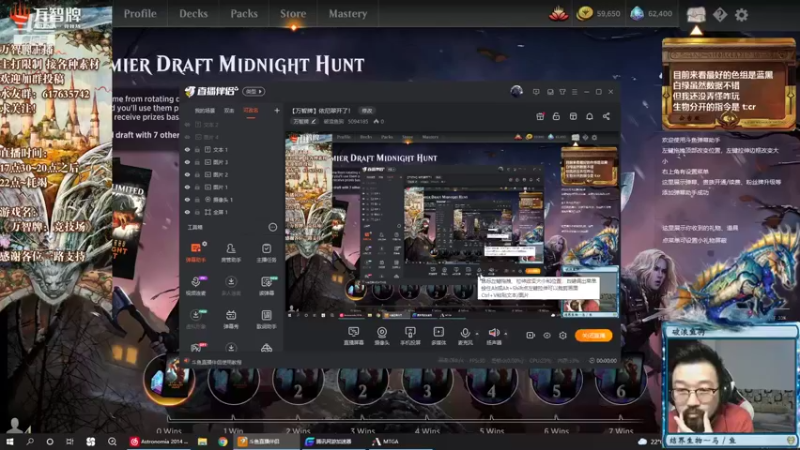Open the mode switch pill next to app logo
The height and width of the screenshot is (450, 800).
pos(254,92)
